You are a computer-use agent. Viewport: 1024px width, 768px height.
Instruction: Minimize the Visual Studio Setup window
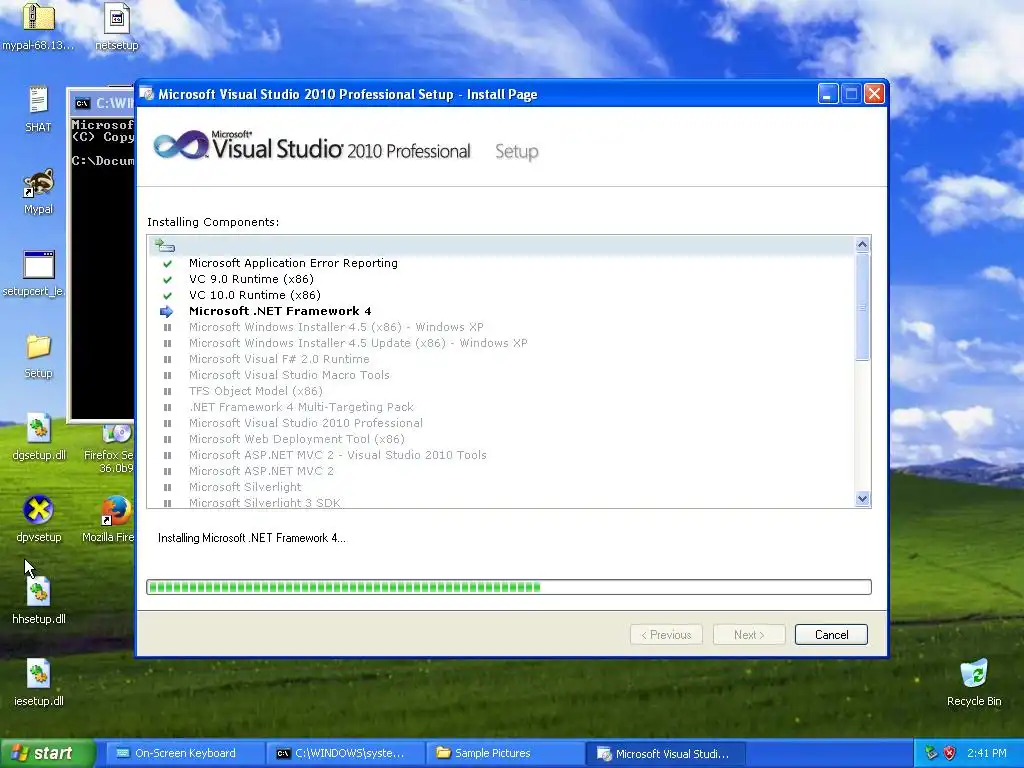pos(828,94)
